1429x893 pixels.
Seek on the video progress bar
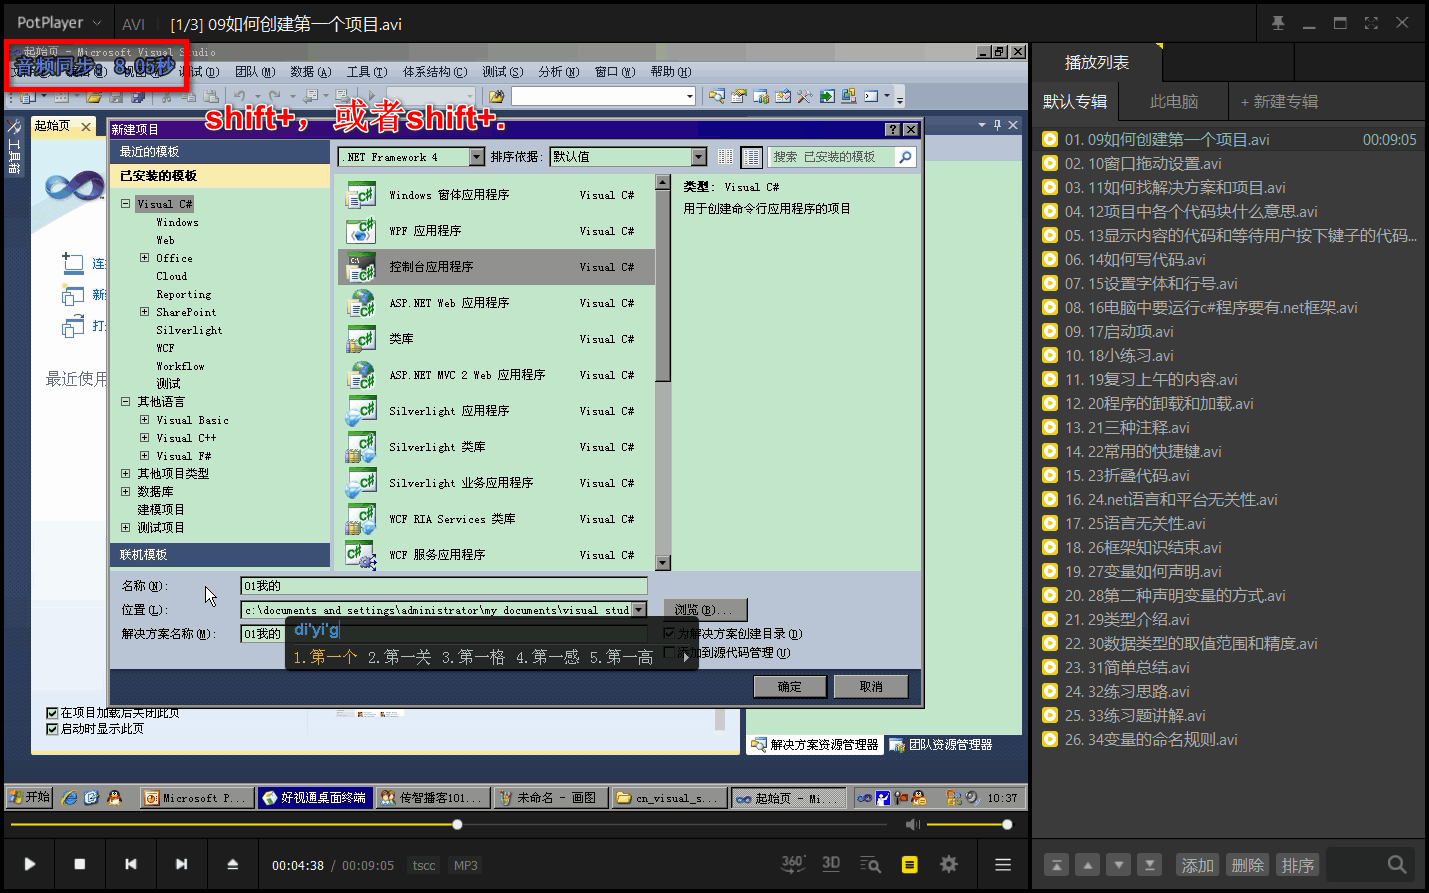(x=450, y=825)
